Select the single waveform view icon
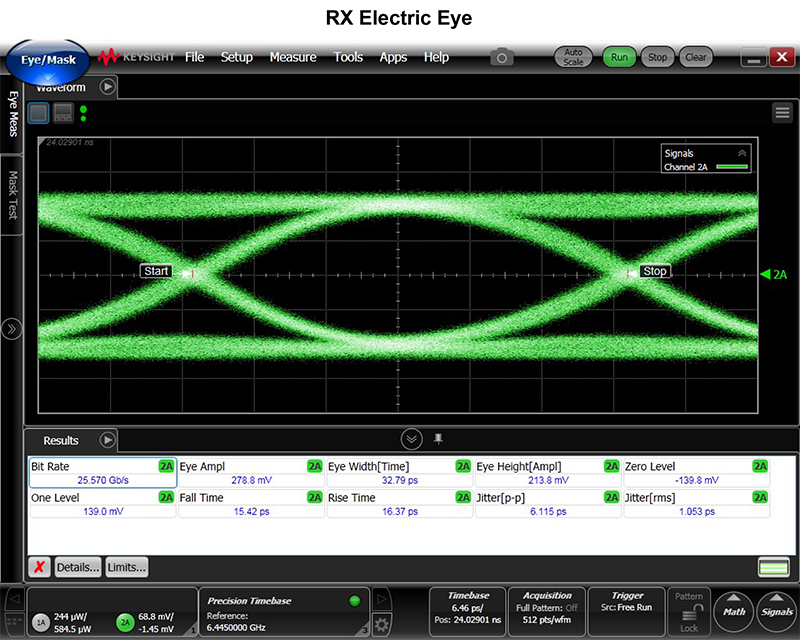Image resolution: width=800 pixels, height=640 pixels. 39,113
